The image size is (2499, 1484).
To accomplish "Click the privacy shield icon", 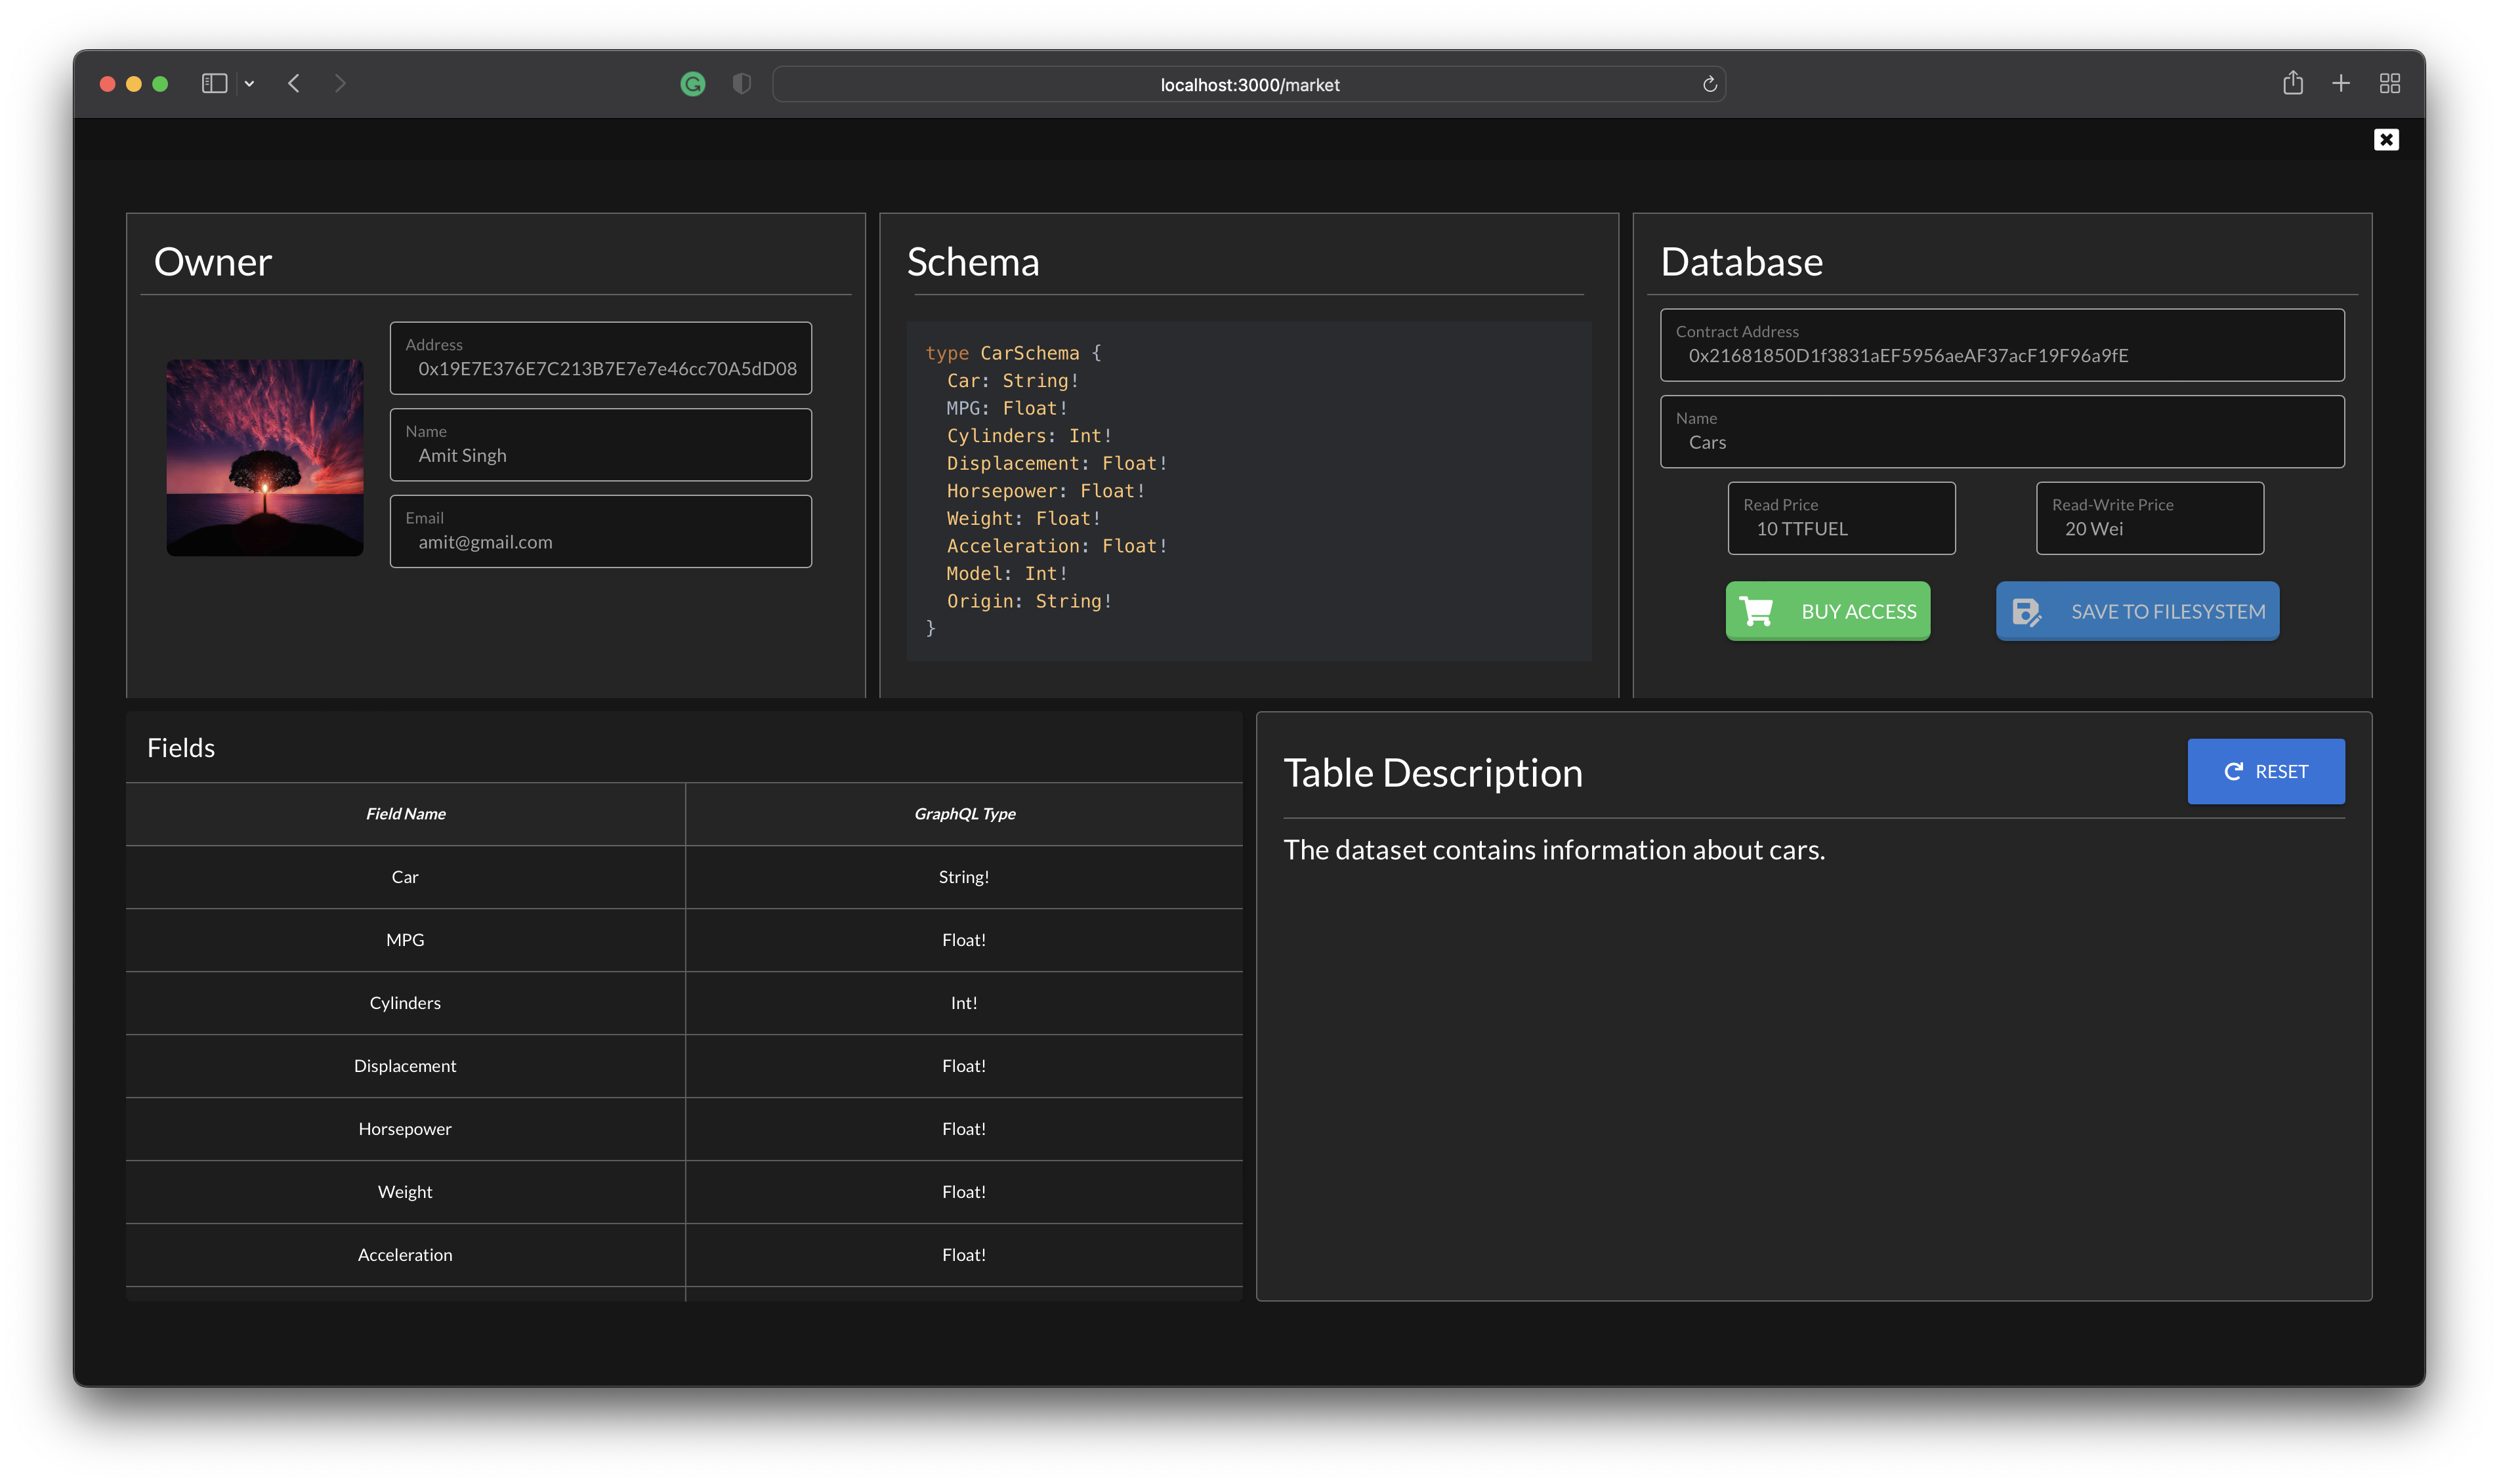I will tap(741, 84).
